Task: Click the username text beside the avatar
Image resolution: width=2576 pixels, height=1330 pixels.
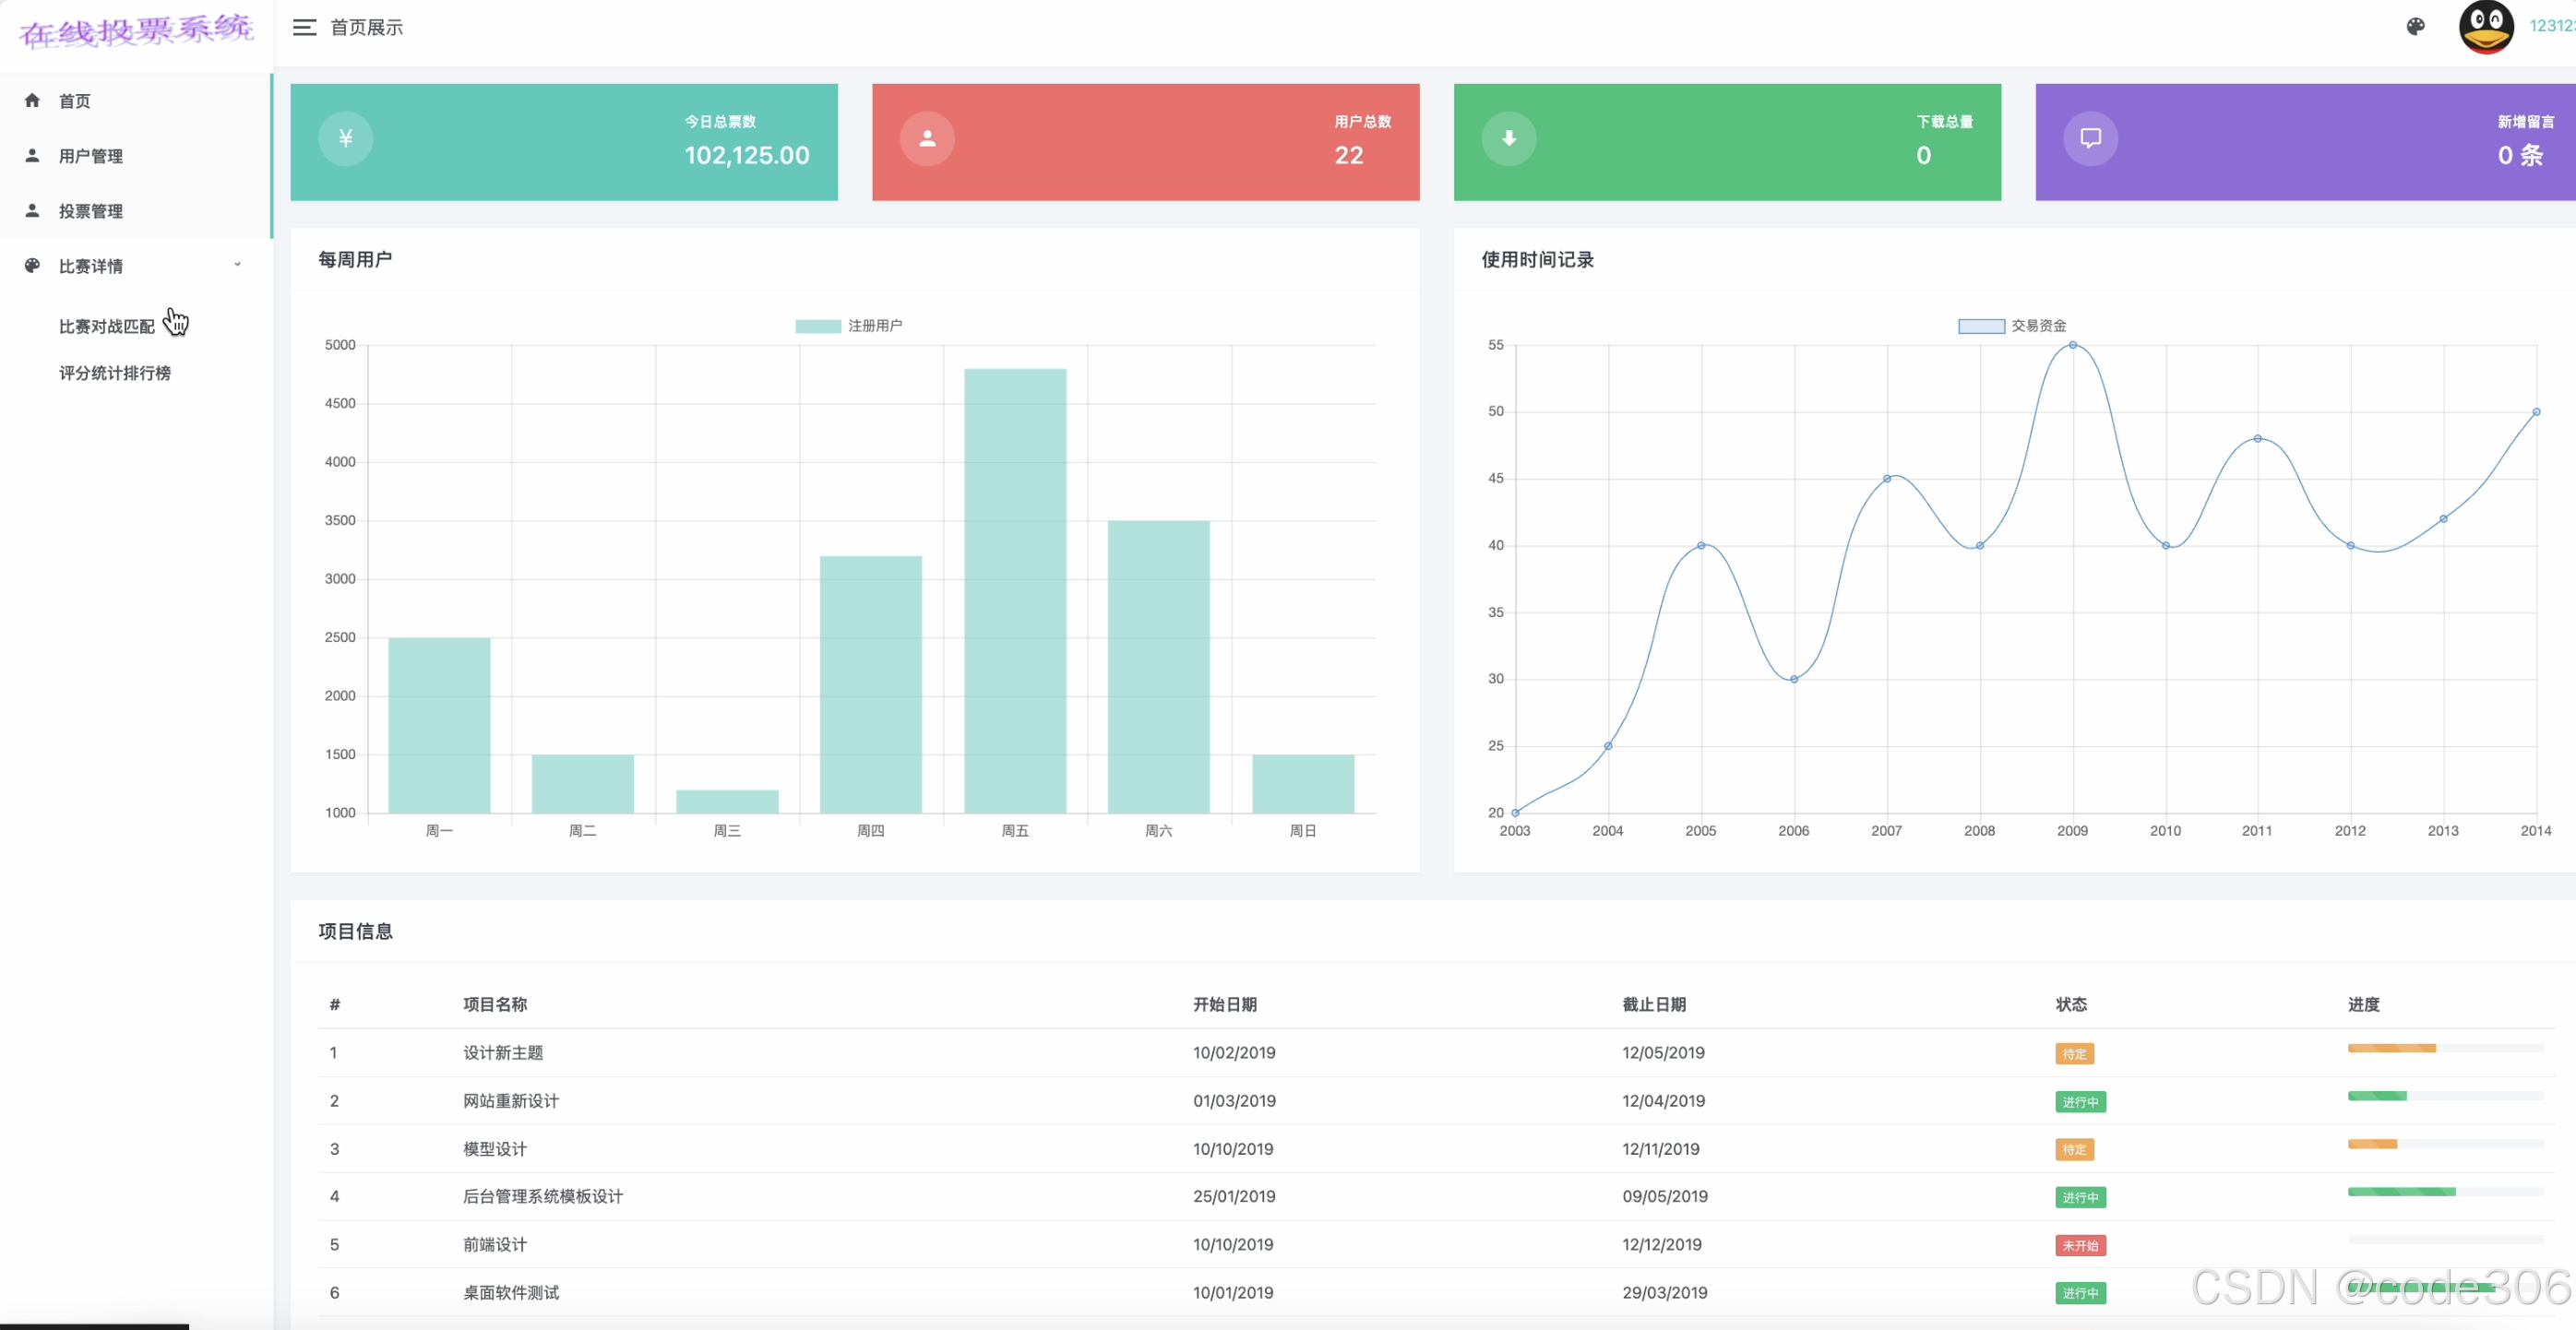Action: click(x=2552, y=26)
